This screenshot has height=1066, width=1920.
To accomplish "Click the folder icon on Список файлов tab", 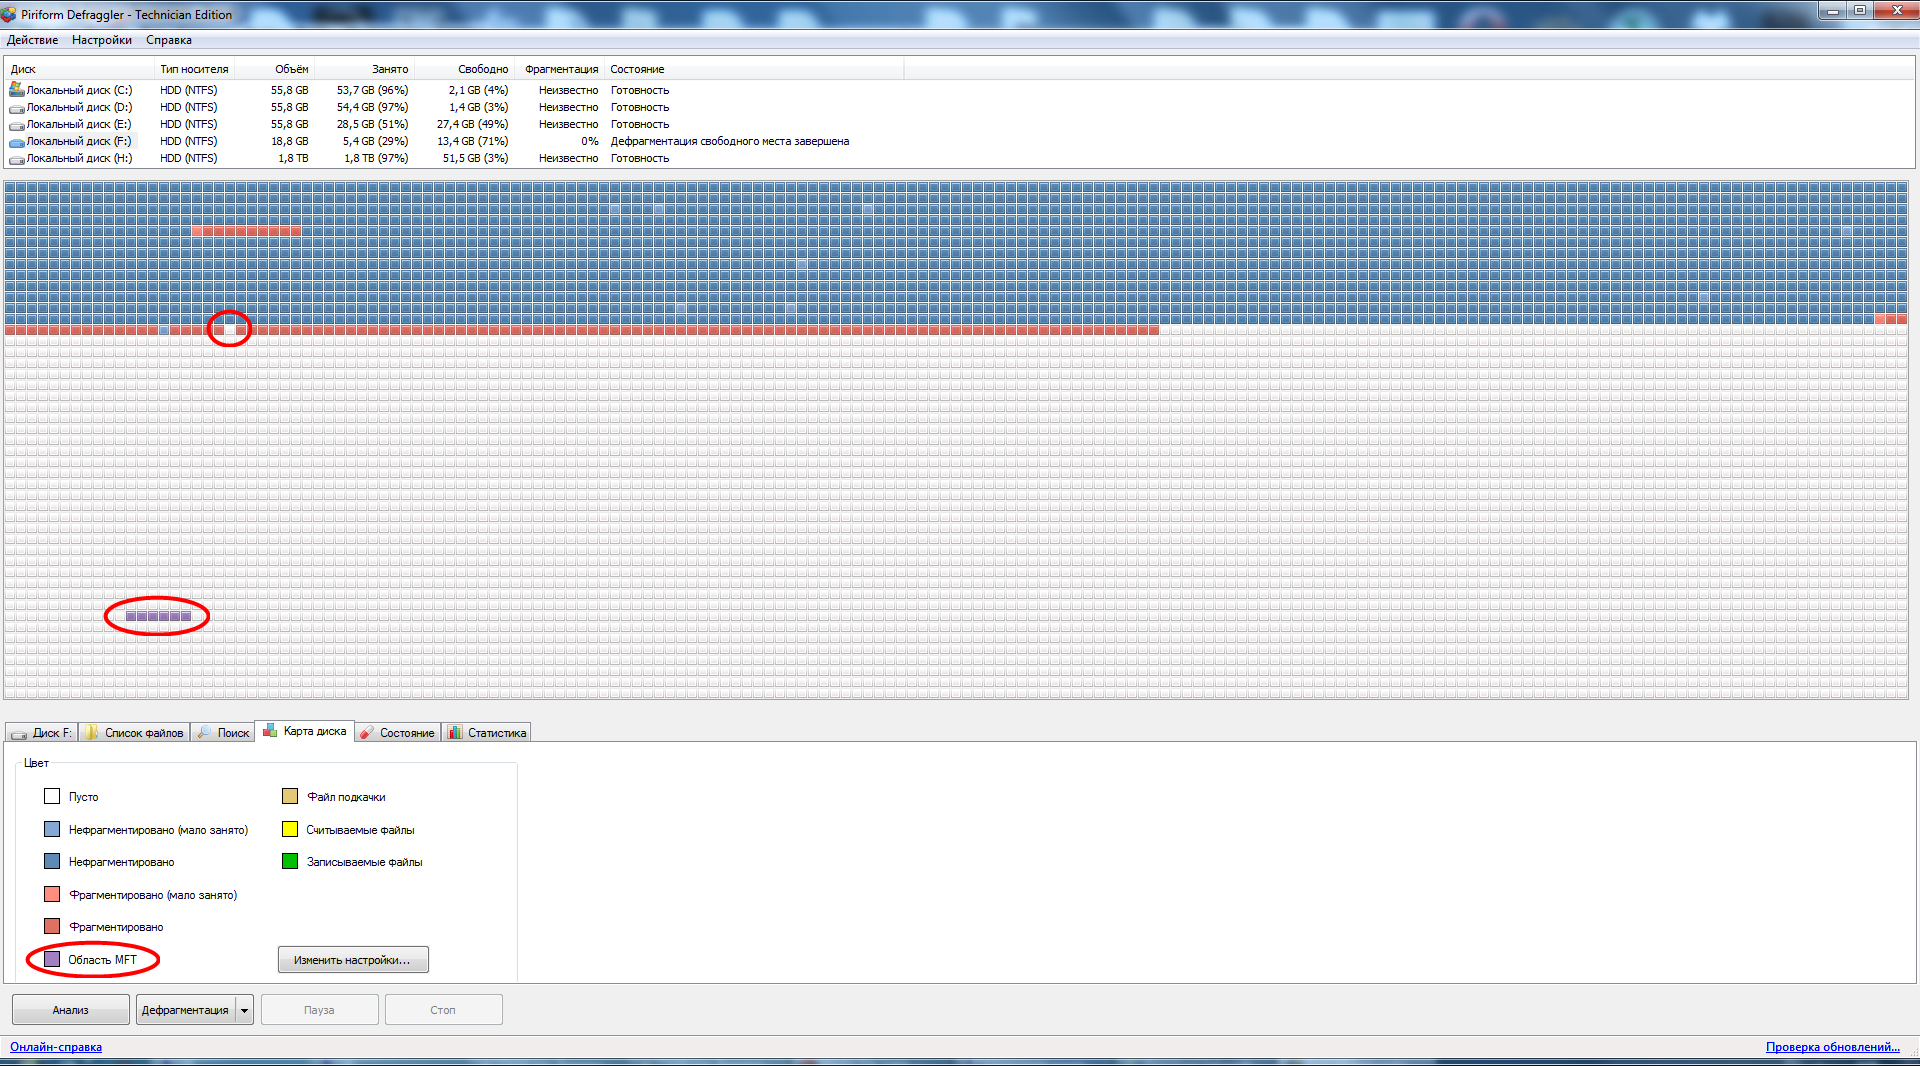I will coord(92,733).
